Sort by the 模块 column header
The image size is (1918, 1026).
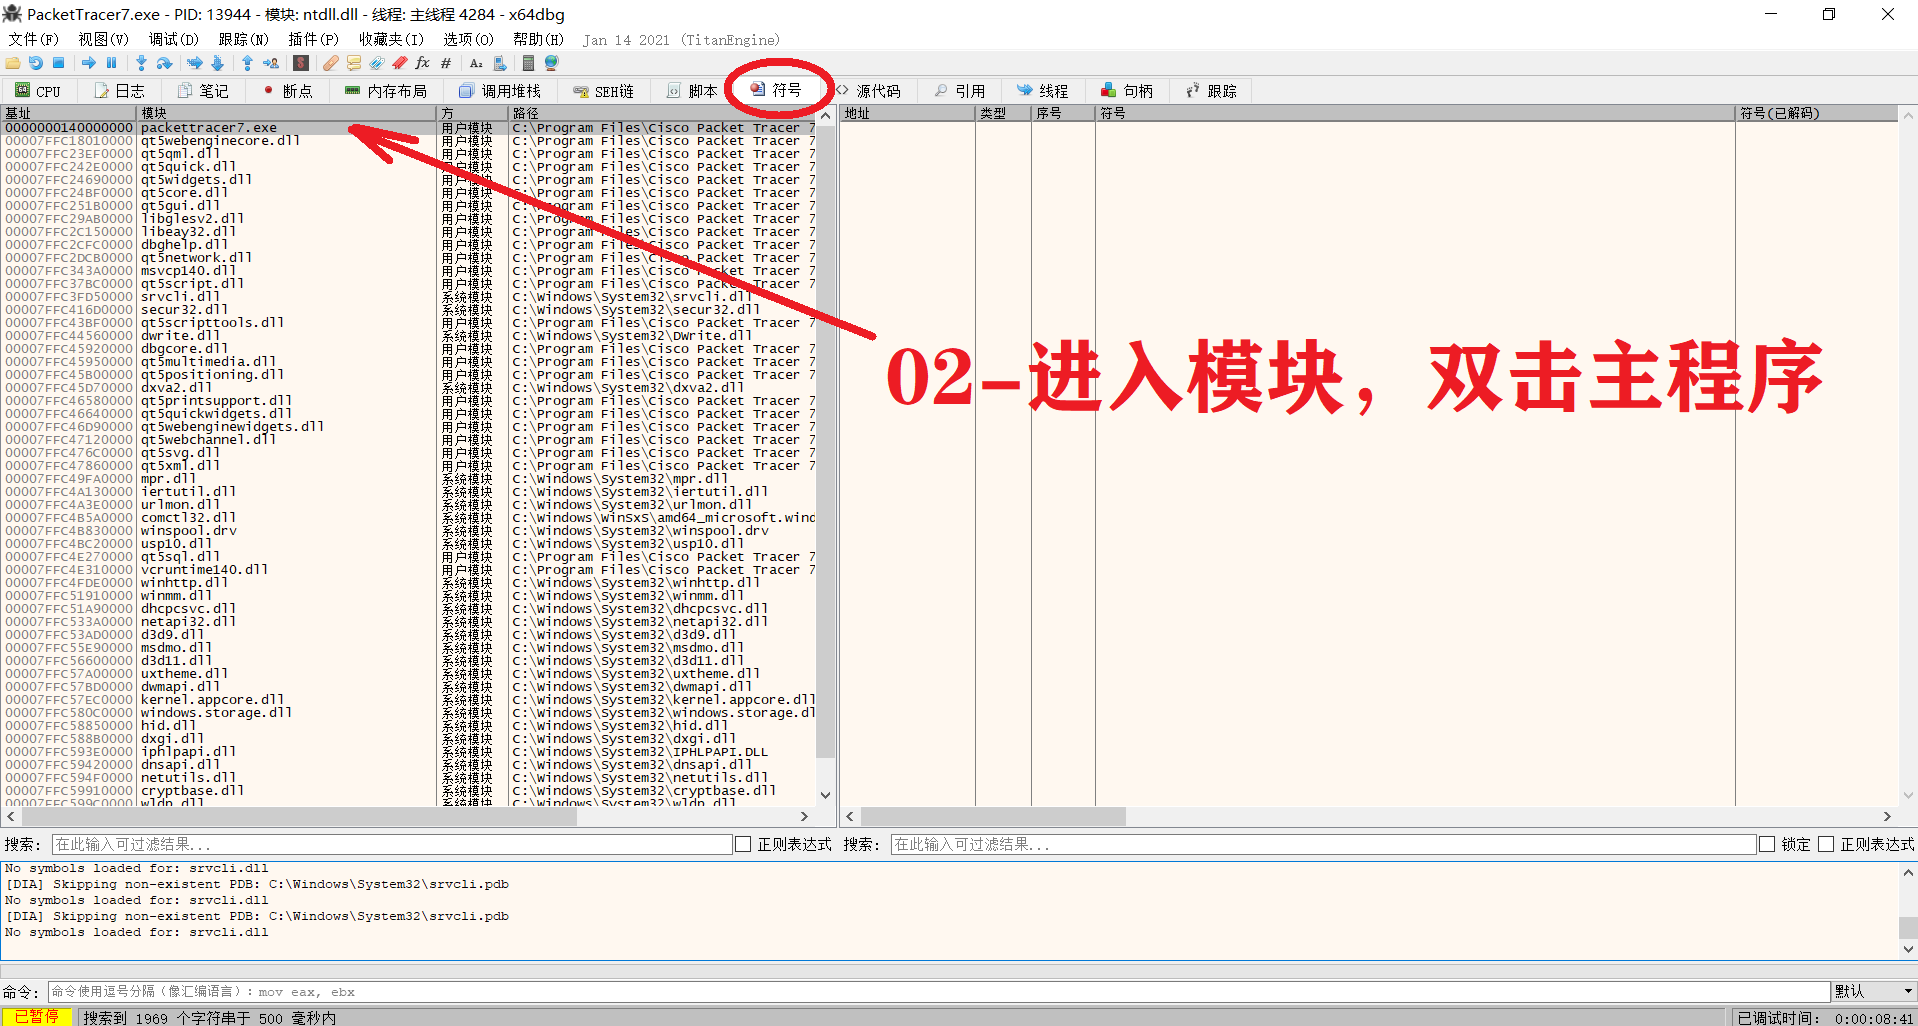click(287, 113)
